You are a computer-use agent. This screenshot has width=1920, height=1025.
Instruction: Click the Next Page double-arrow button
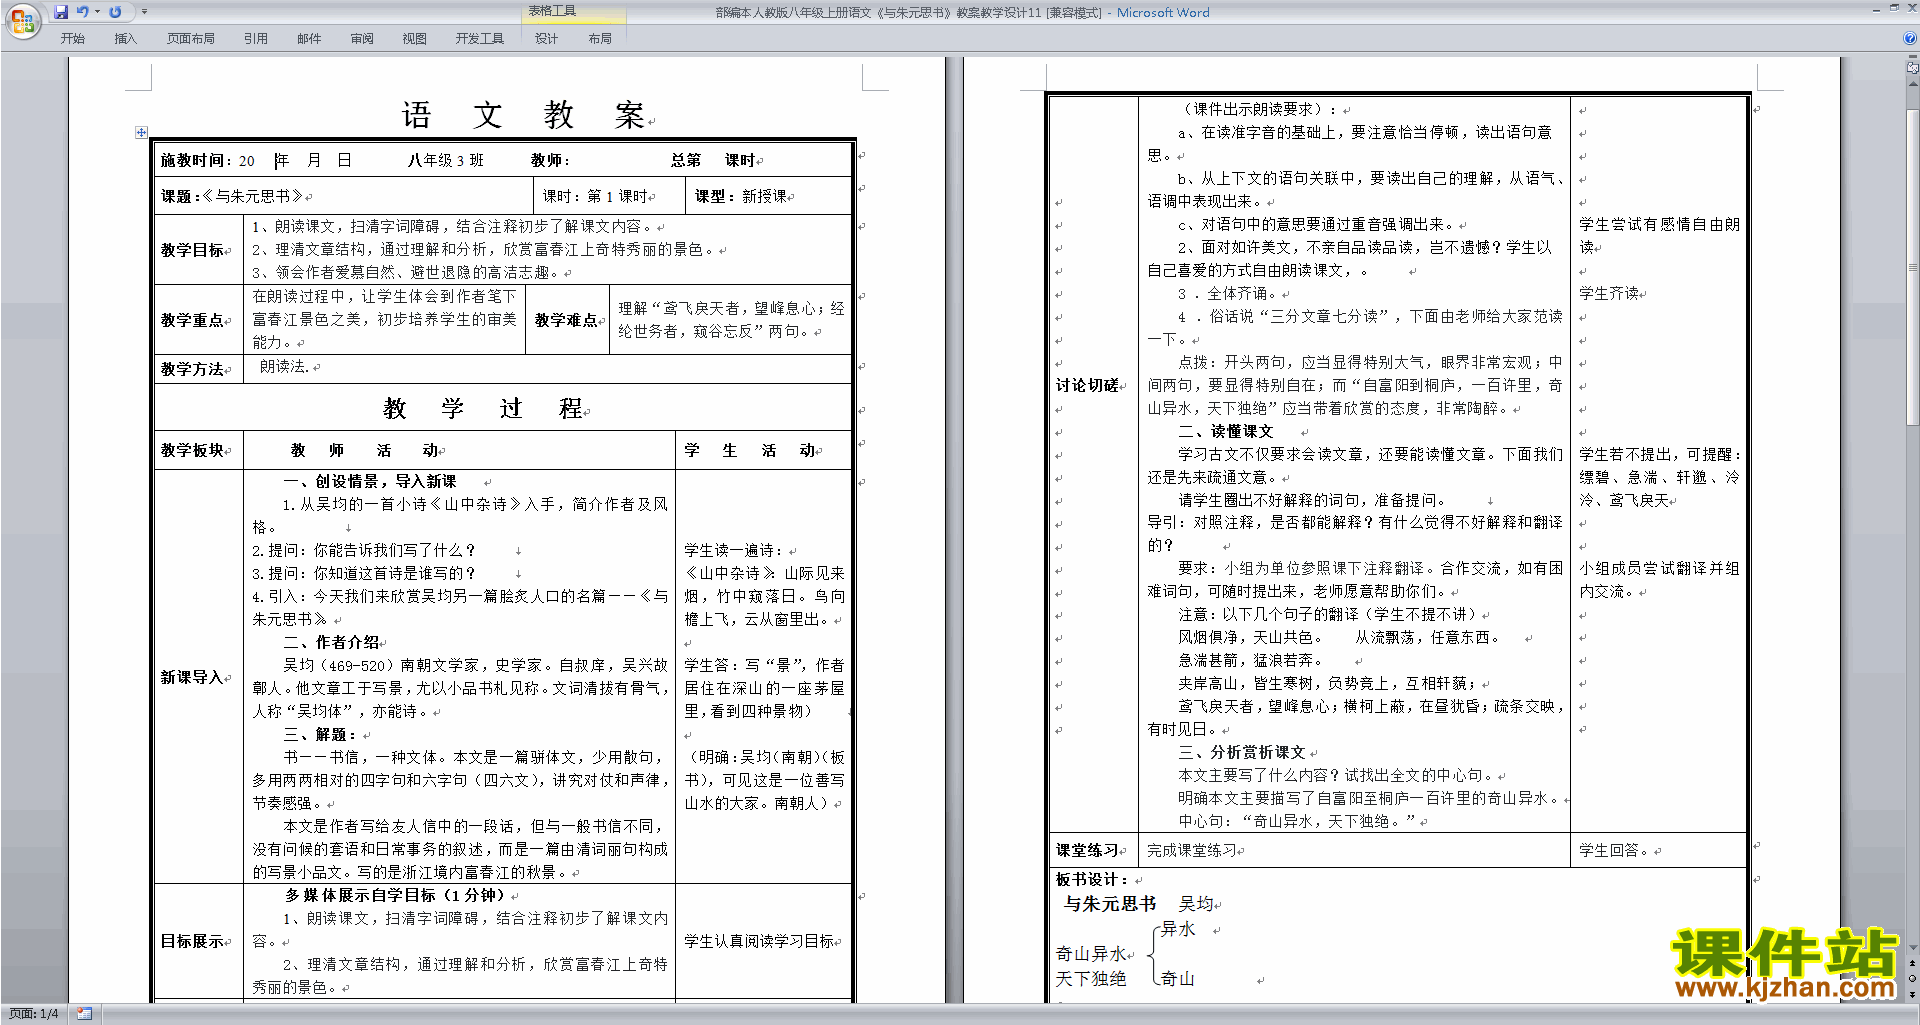point(1913,994)
